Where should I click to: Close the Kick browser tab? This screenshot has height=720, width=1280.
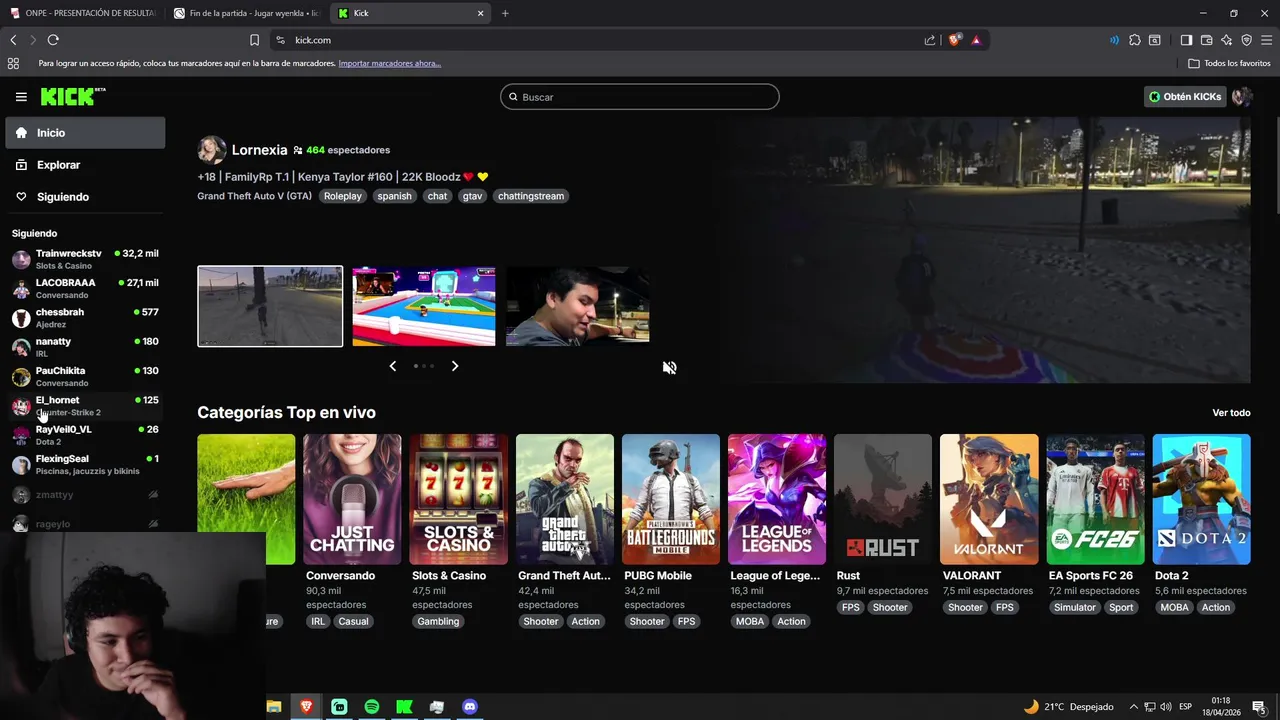click(x=480, y=13)
